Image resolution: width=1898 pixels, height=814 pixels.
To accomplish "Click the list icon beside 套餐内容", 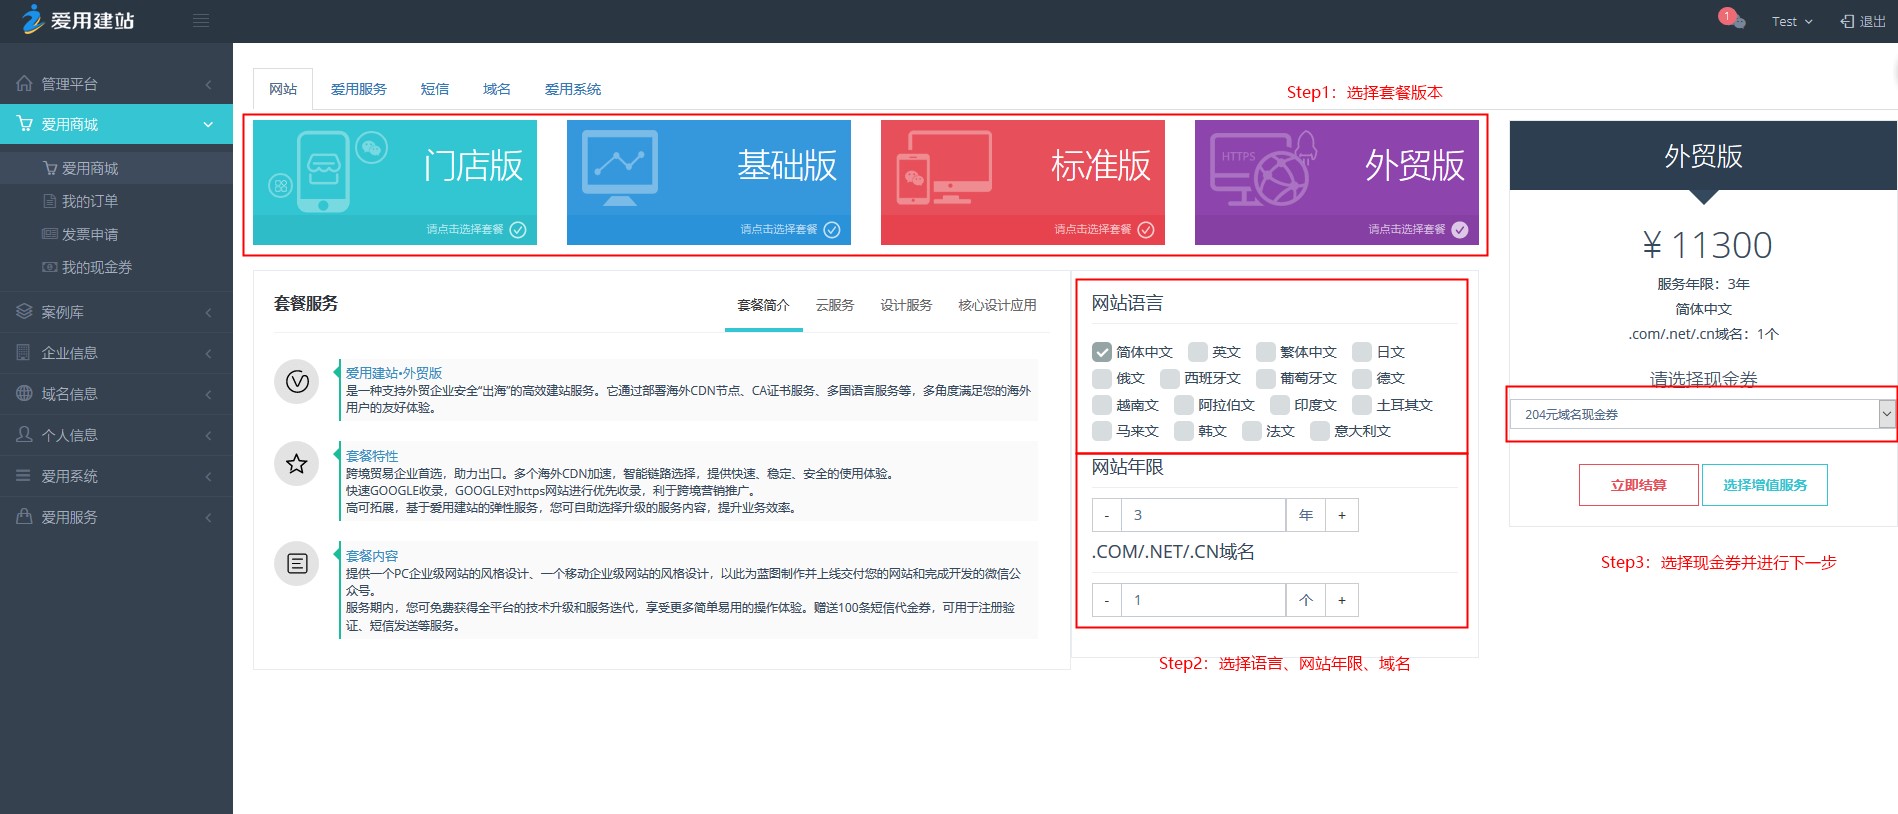I will coord(297,564).
